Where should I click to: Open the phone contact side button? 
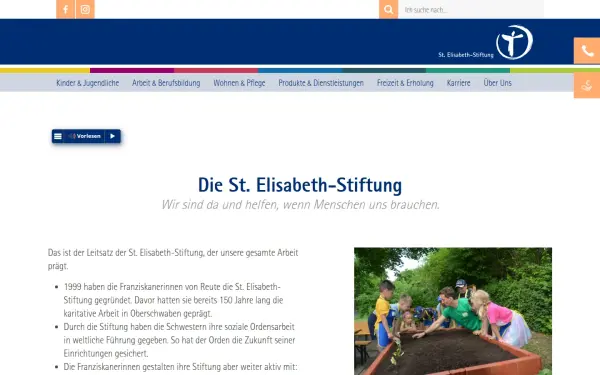[587, 51]
